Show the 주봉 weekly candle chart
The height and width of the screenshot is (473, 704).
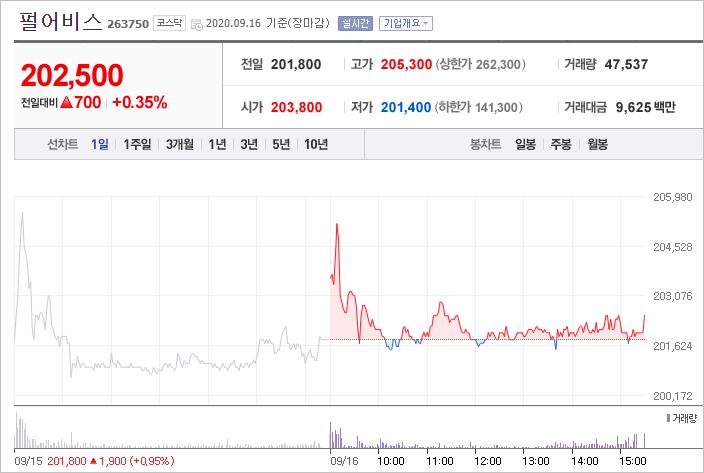click(561, 144)
